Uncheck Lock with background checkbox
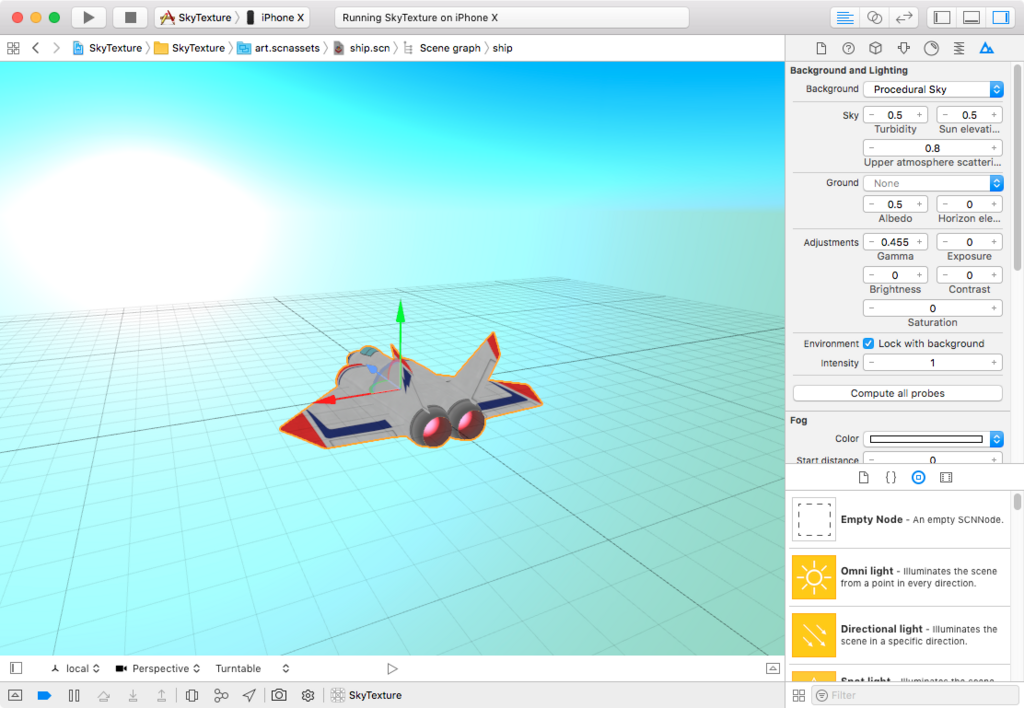This screenshot has height=708, width=1024. 869,344
